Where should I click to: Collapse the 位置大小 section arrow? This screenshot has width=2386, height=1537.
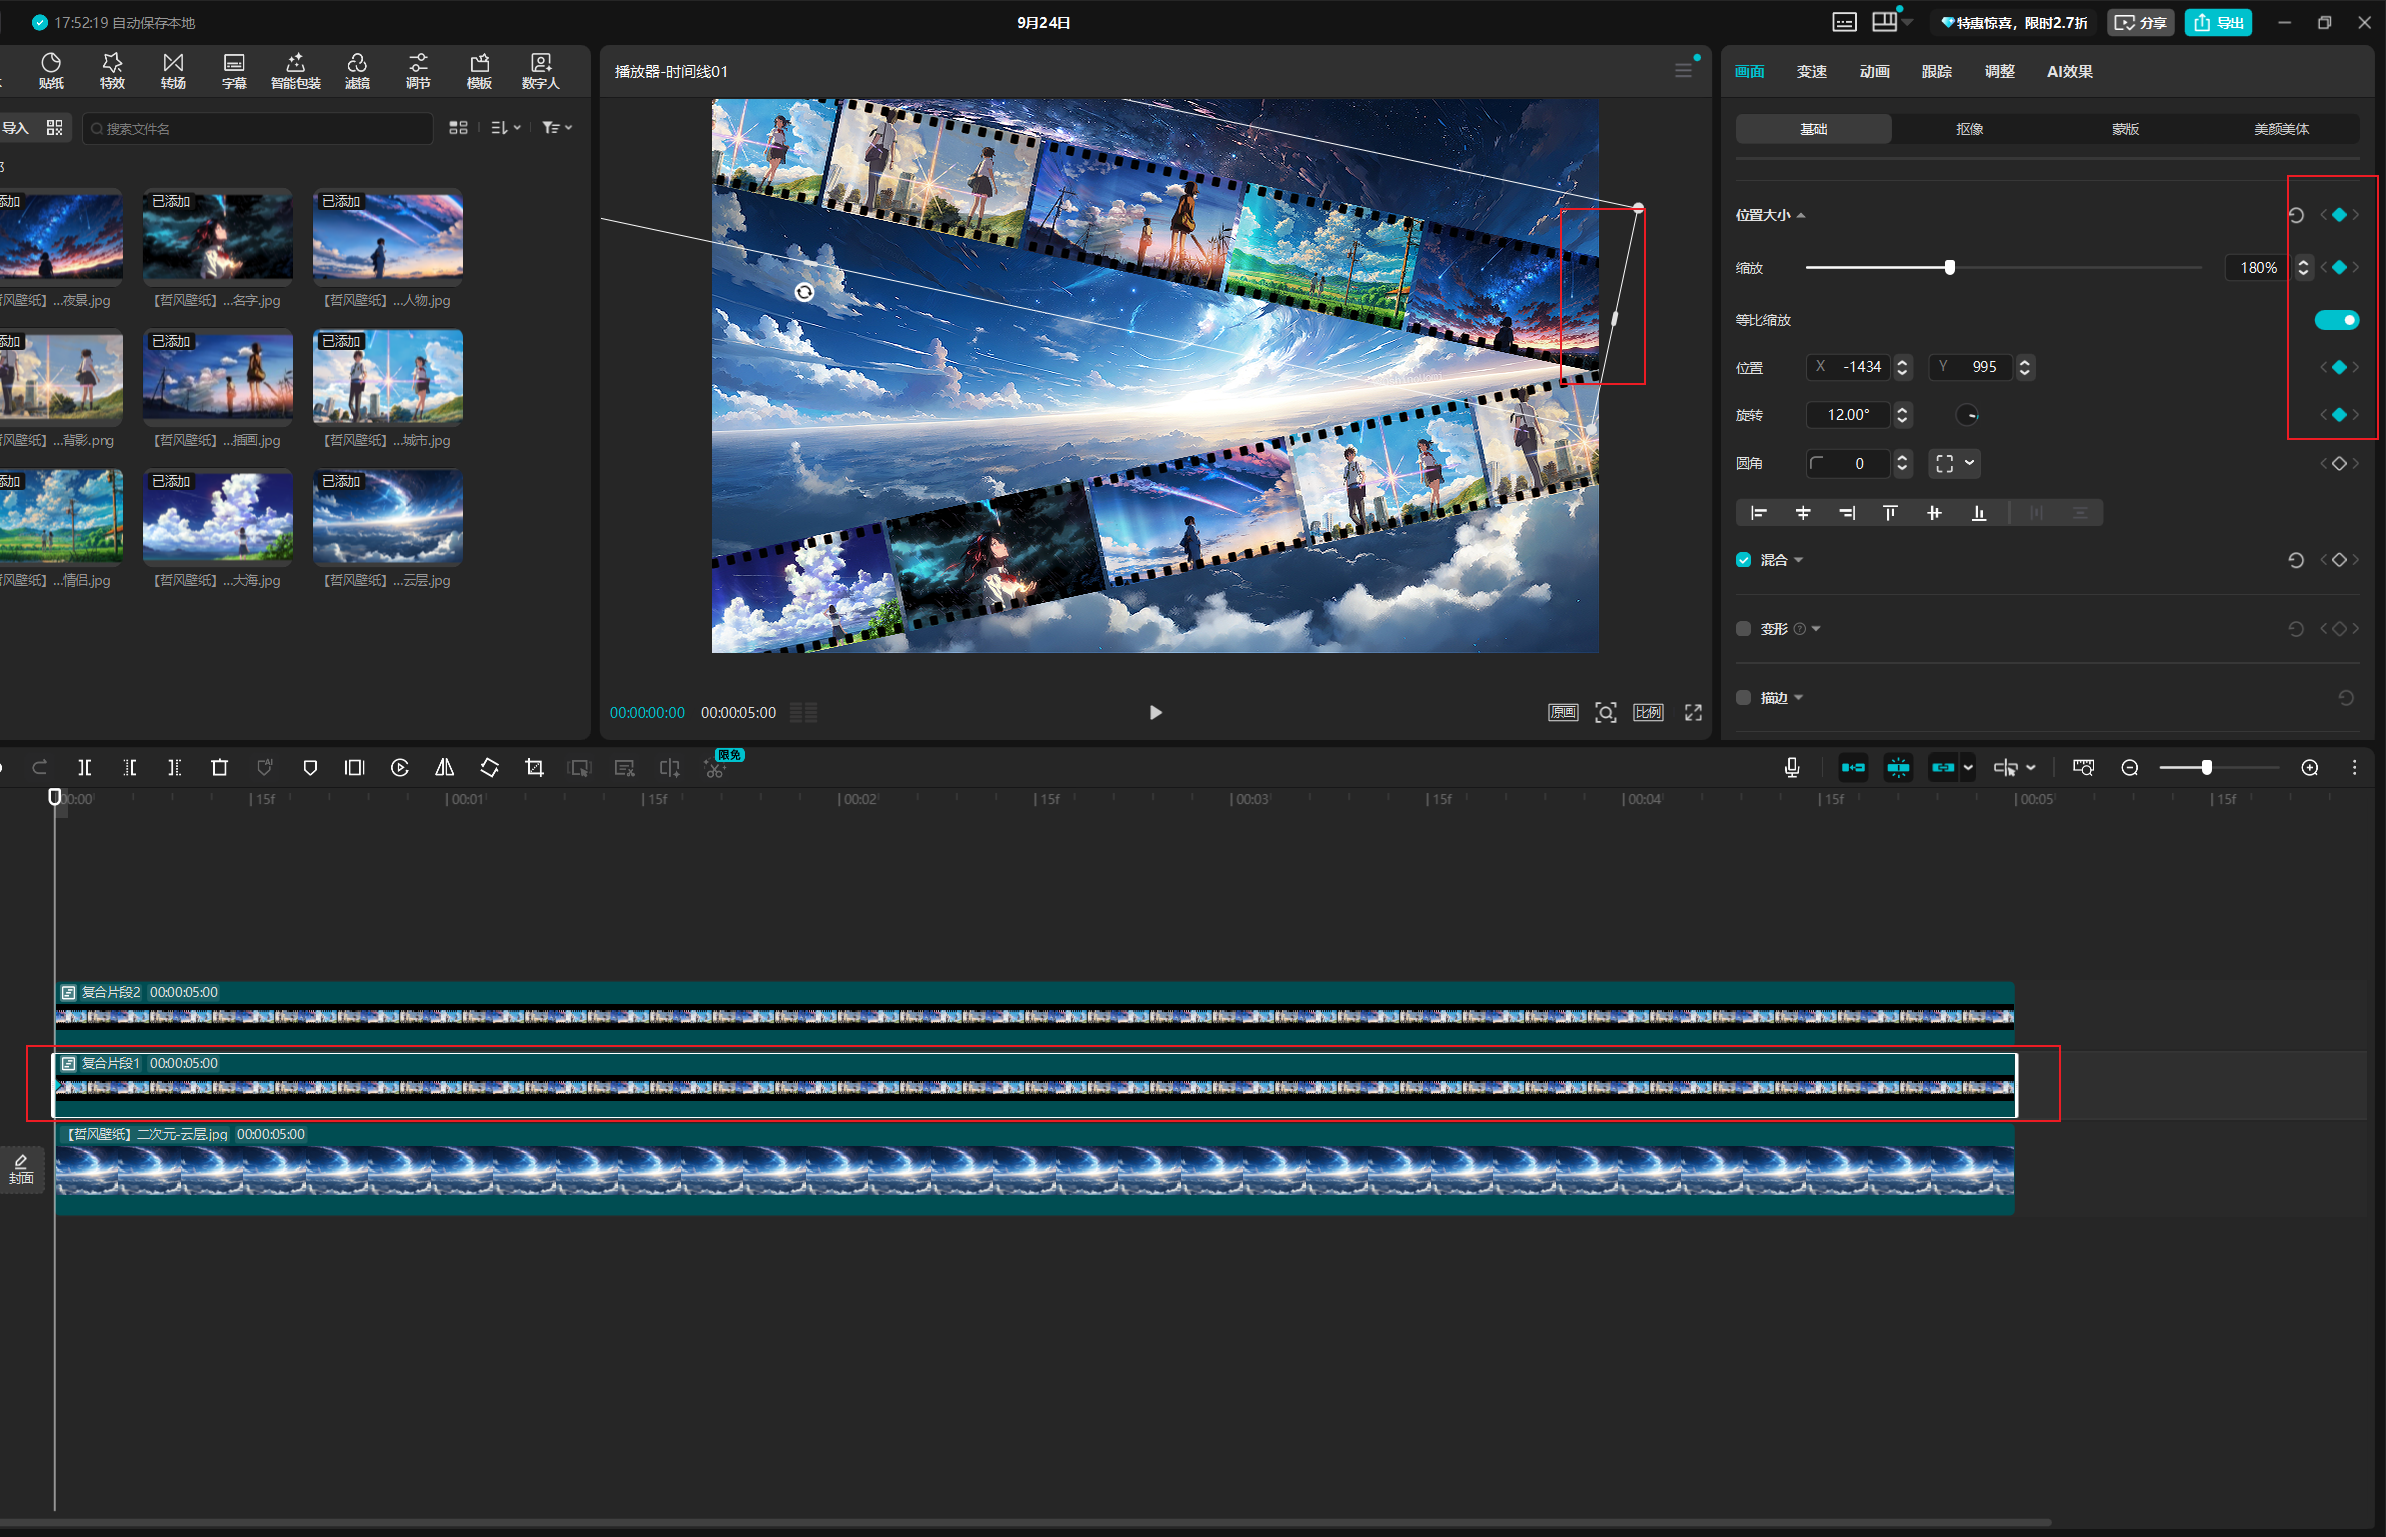click(1801, 215)
